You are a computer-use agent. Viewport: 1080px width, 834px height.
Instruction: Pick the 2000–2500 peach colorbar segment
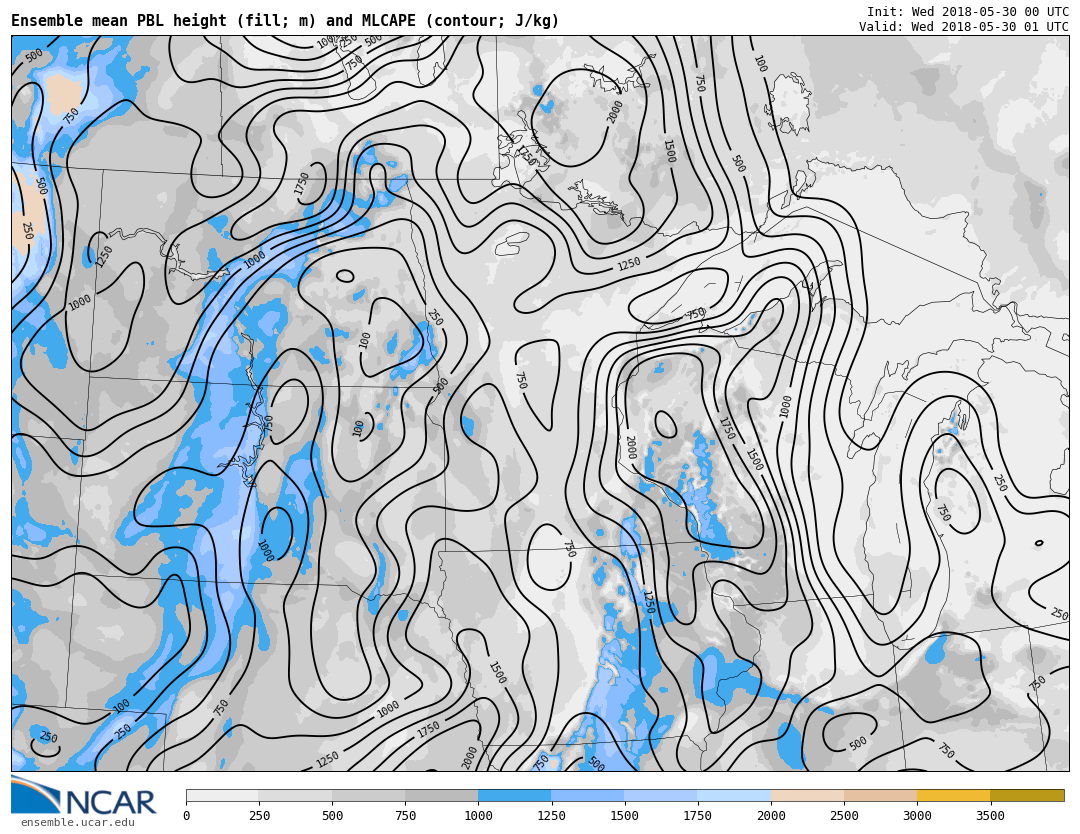click(807, 796)
